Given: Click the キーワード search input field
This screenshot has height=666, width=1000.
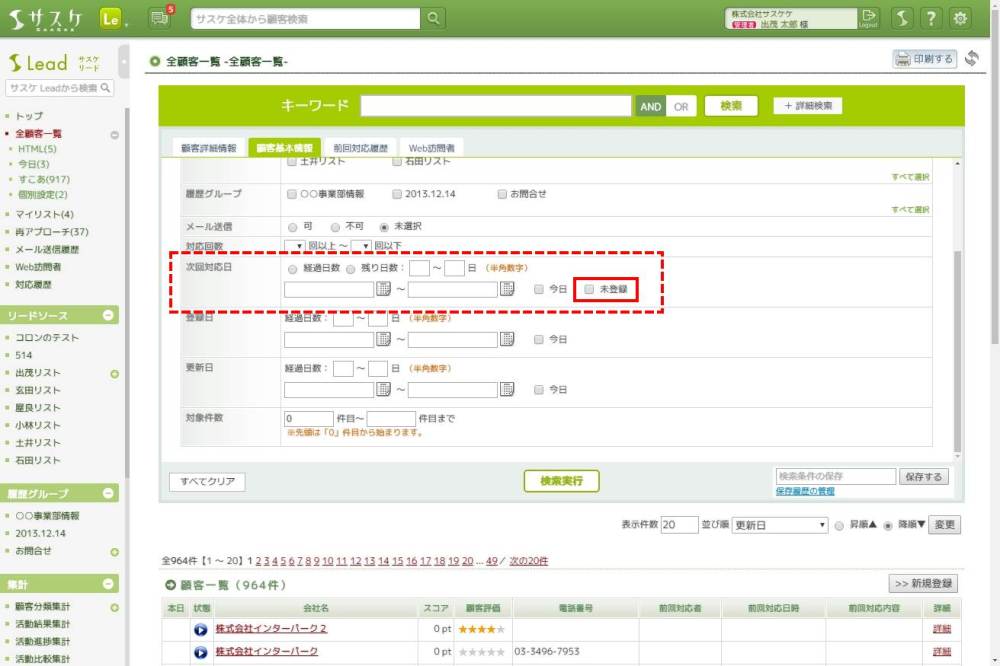Looking at the screenshot, I should click(496, 106).
